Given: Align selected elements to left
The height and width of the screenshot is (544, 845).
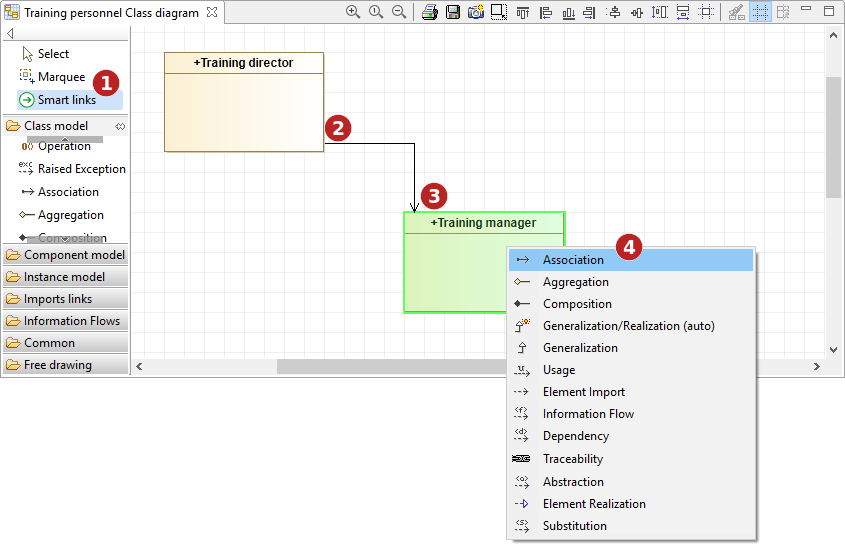Looking at the screenshot, I should 545,12.
